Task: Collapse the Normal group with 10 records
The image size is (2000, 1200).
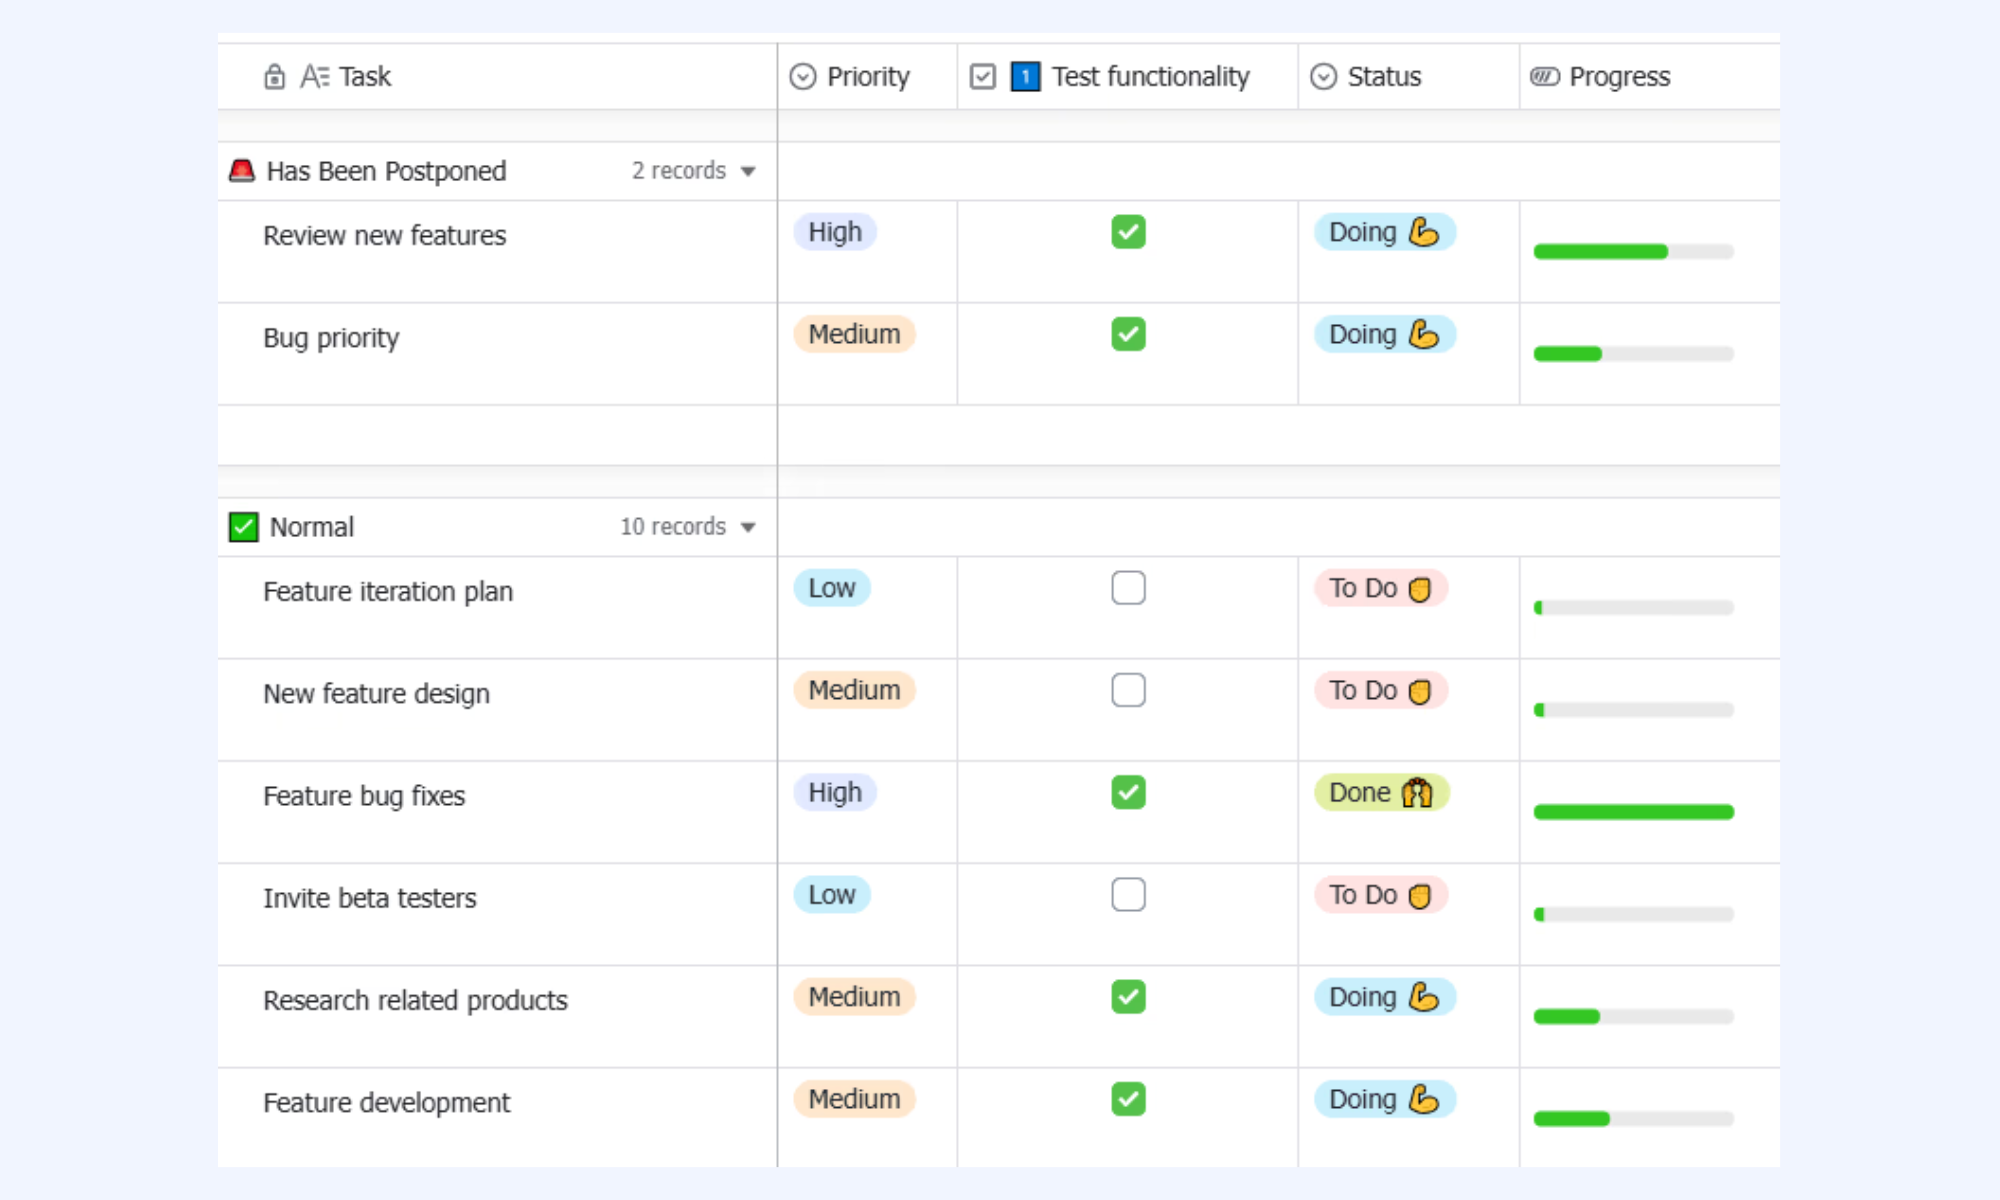Action: pos(748,528)
